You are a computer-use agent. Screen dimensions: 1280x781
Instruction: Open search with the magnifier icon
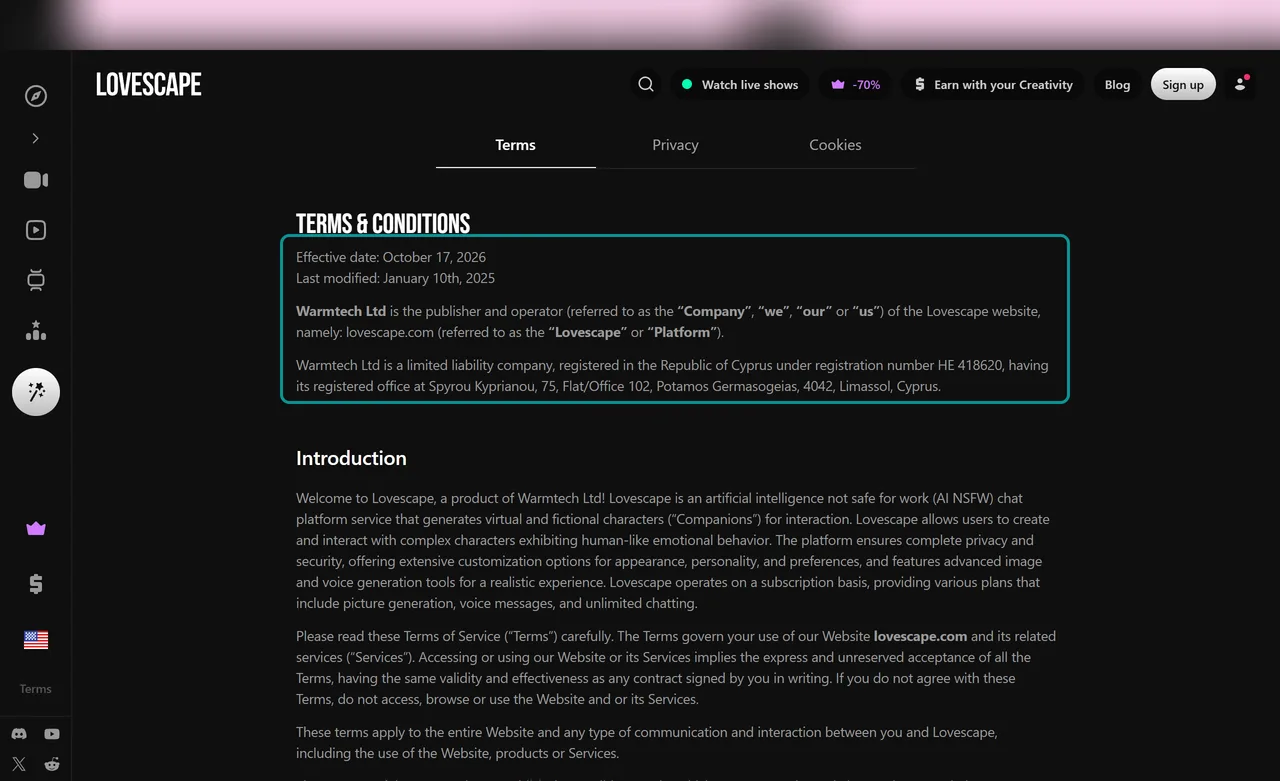tap(646, 84)
